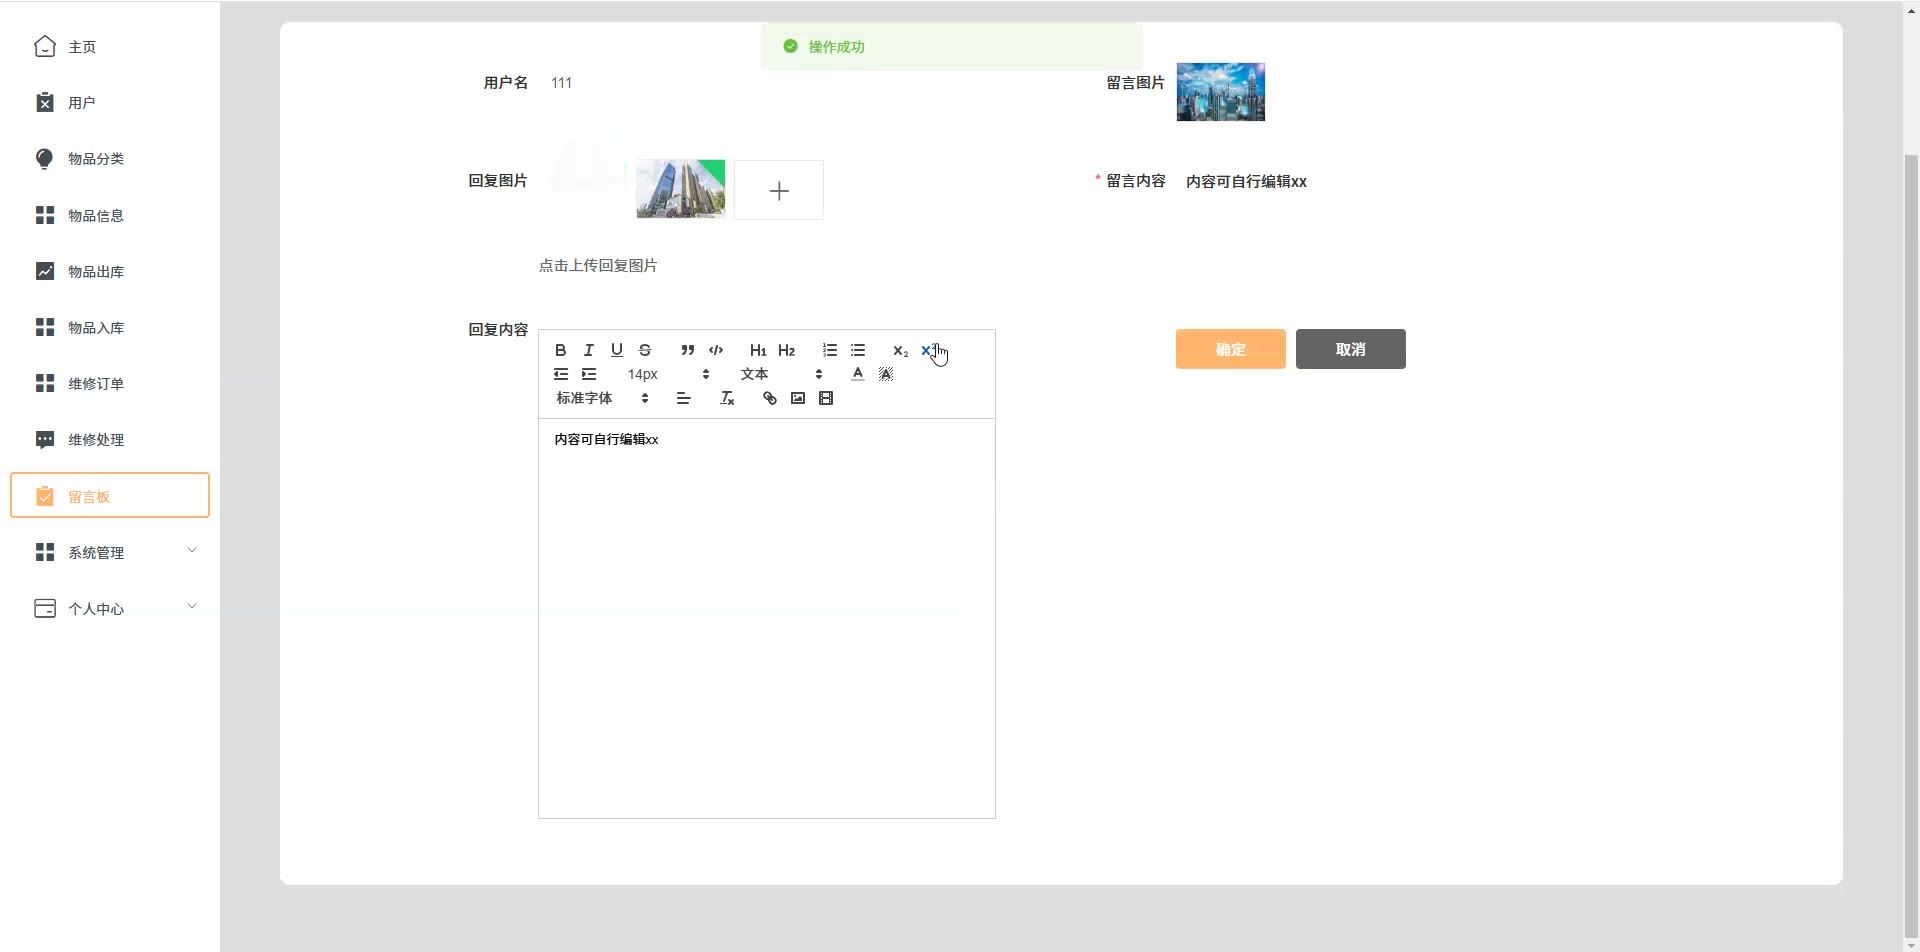Insert a video into the editor
This screenshot has height=952, width=1920.
tap(826, 398)
